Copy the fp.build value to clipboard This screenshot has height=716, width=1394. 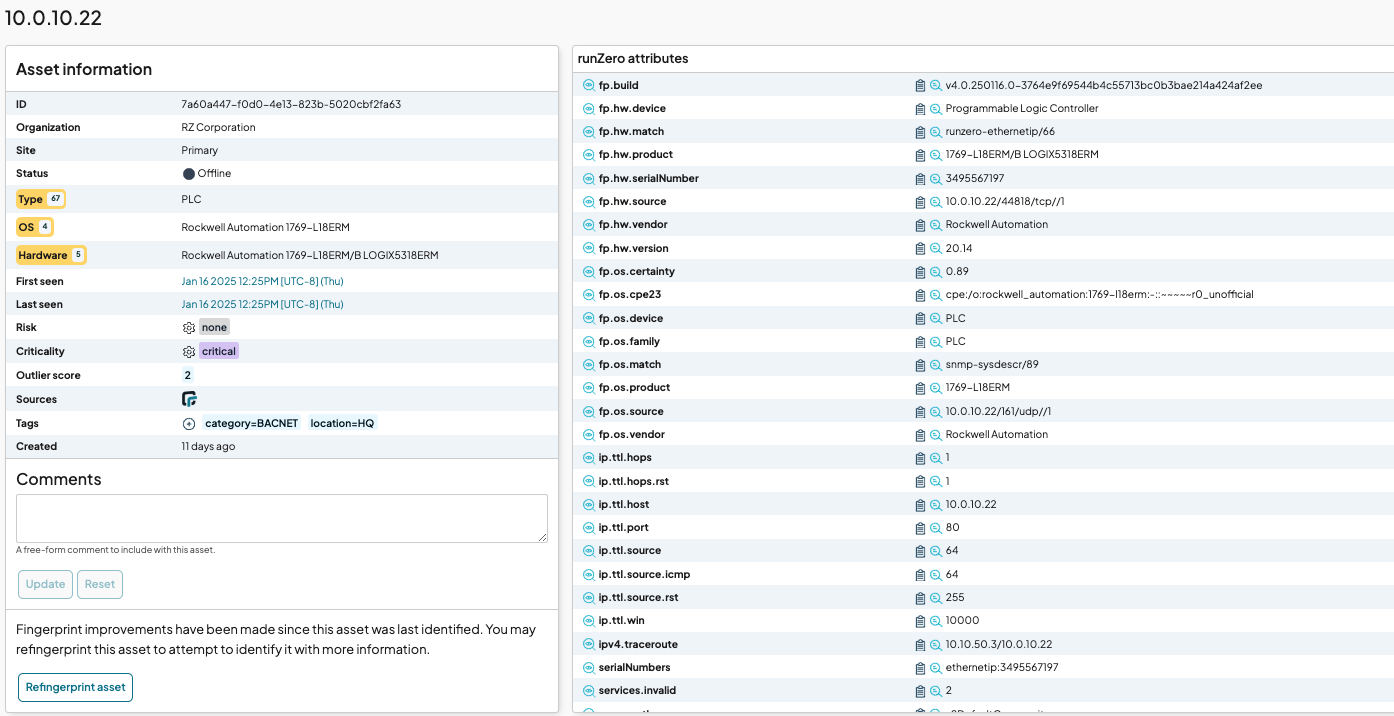tap(921, 86)
